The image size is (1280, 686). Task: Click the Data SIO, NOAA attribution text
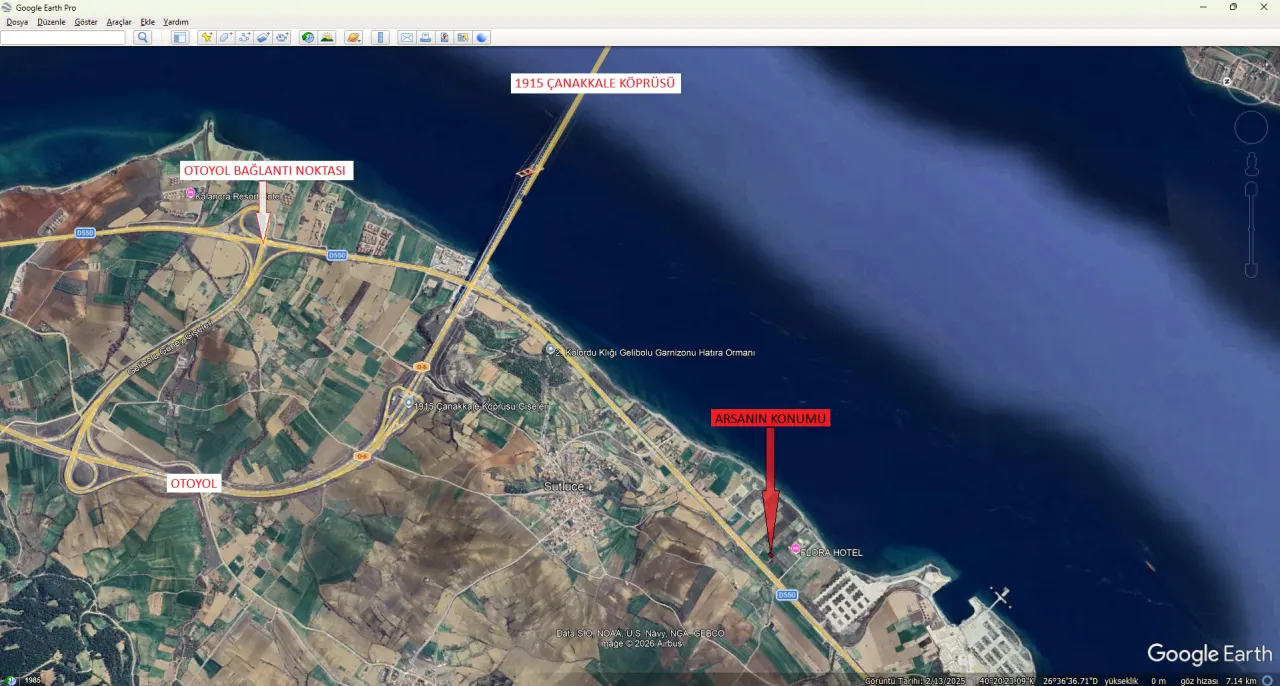(x=640, y=633)
